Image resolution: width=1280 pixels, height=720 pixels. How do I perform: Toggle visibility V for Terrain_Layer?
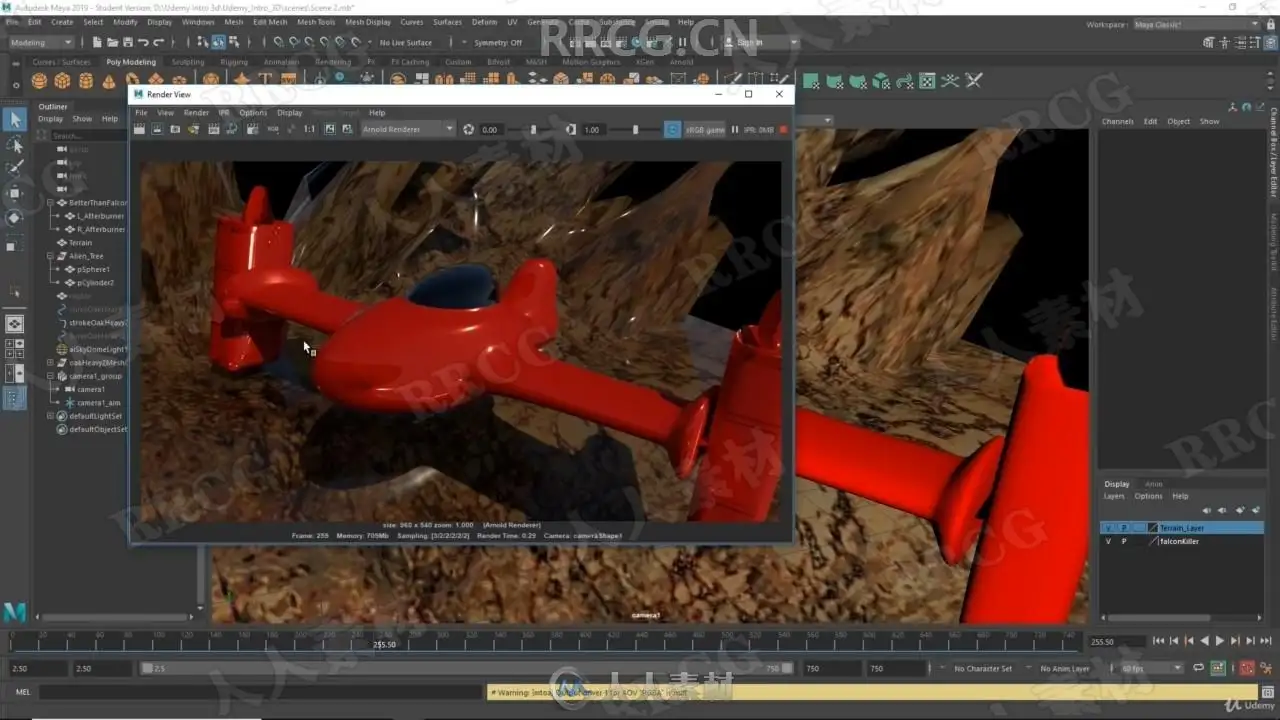[1108, 527]
